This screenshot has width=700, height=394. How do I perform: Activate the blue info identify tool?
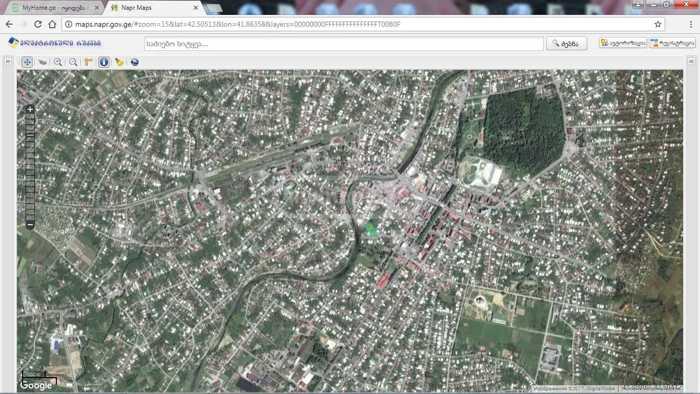104,62
